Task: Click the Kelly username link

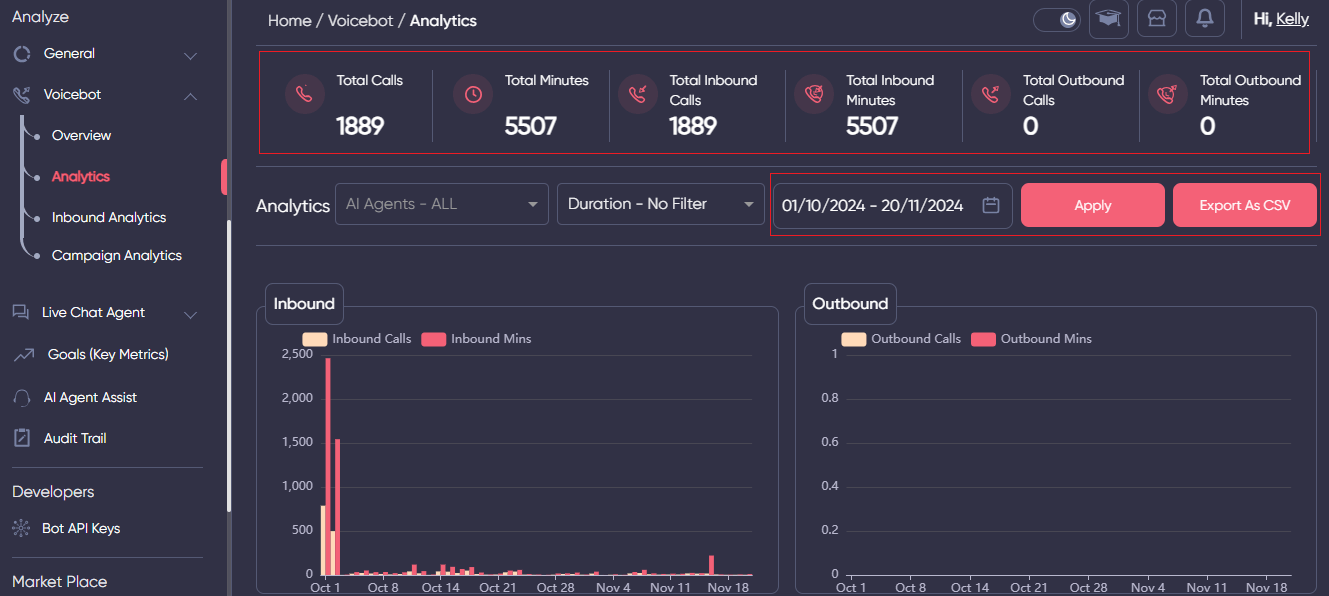Action: tap(1291, 18)
